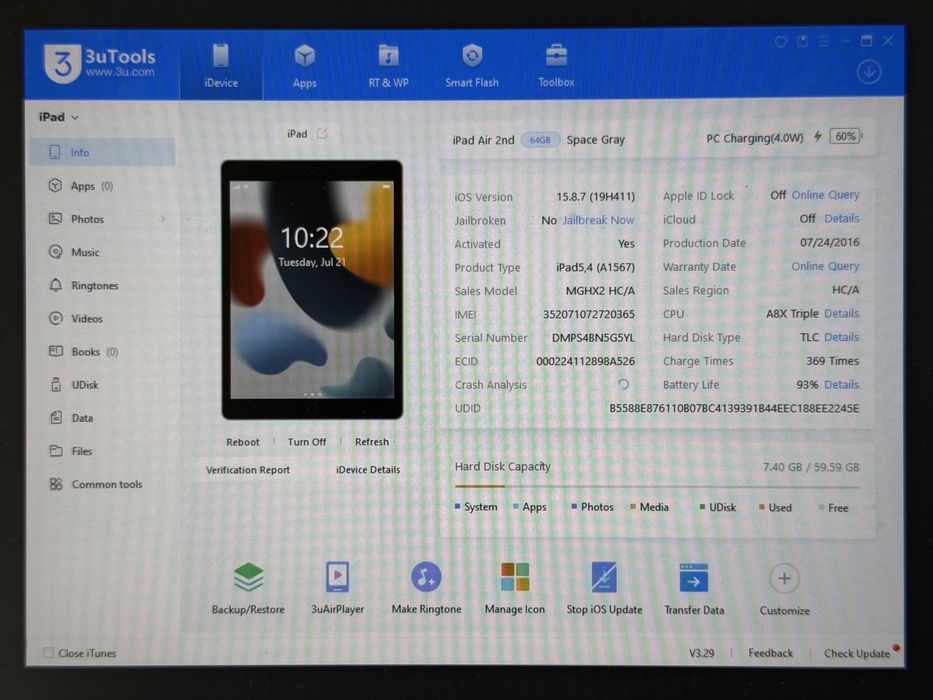Select Info in the sidebar

102,152
